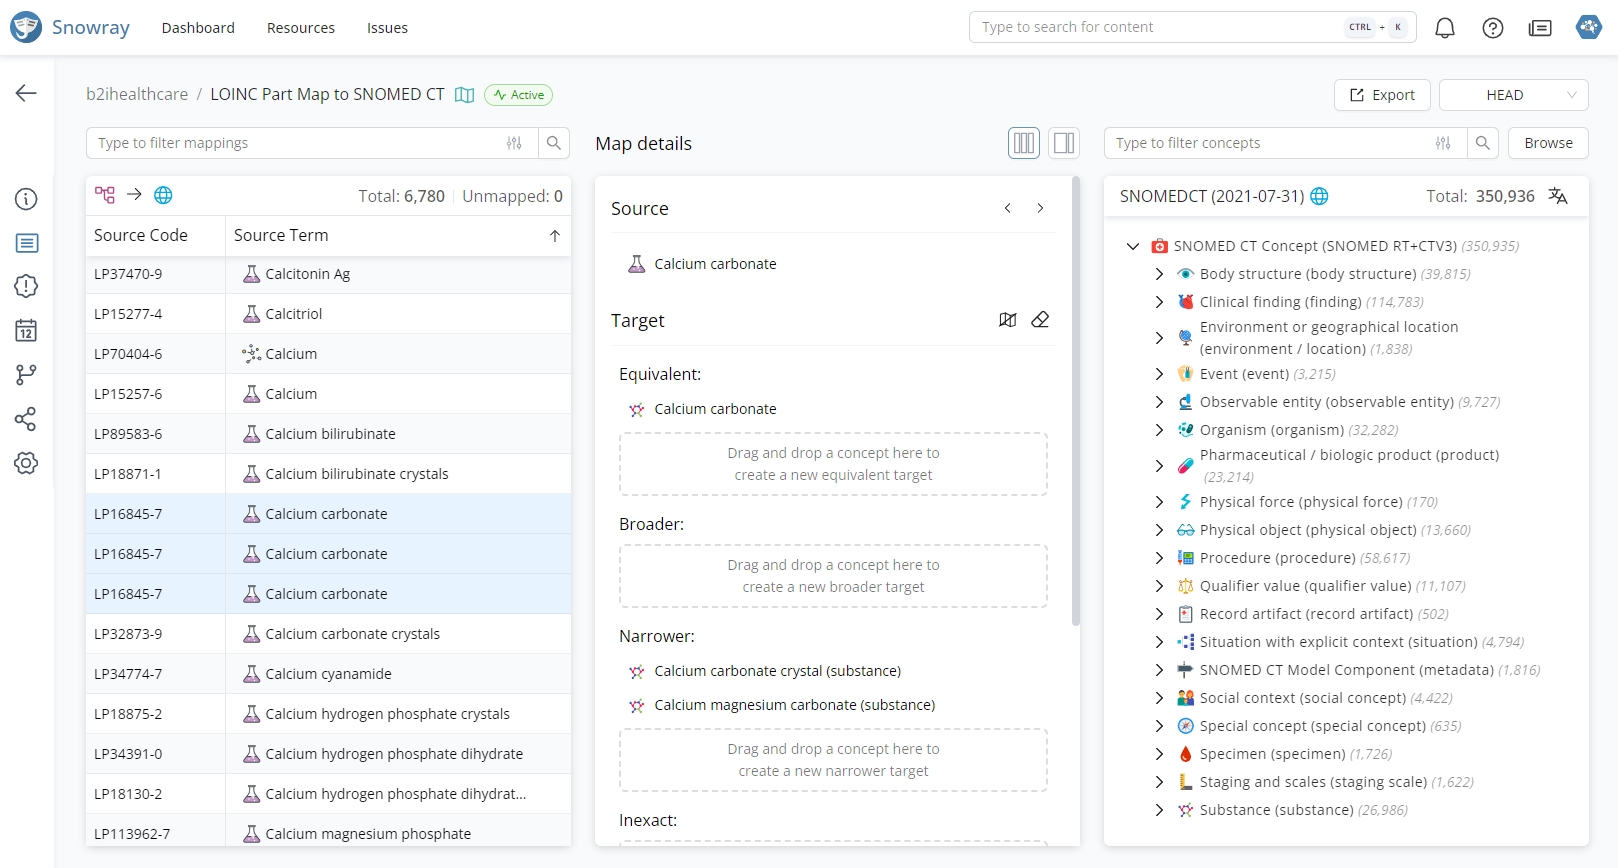
Task: Click the branches icon in left sidebar
Action: click(x=26, y=374)
